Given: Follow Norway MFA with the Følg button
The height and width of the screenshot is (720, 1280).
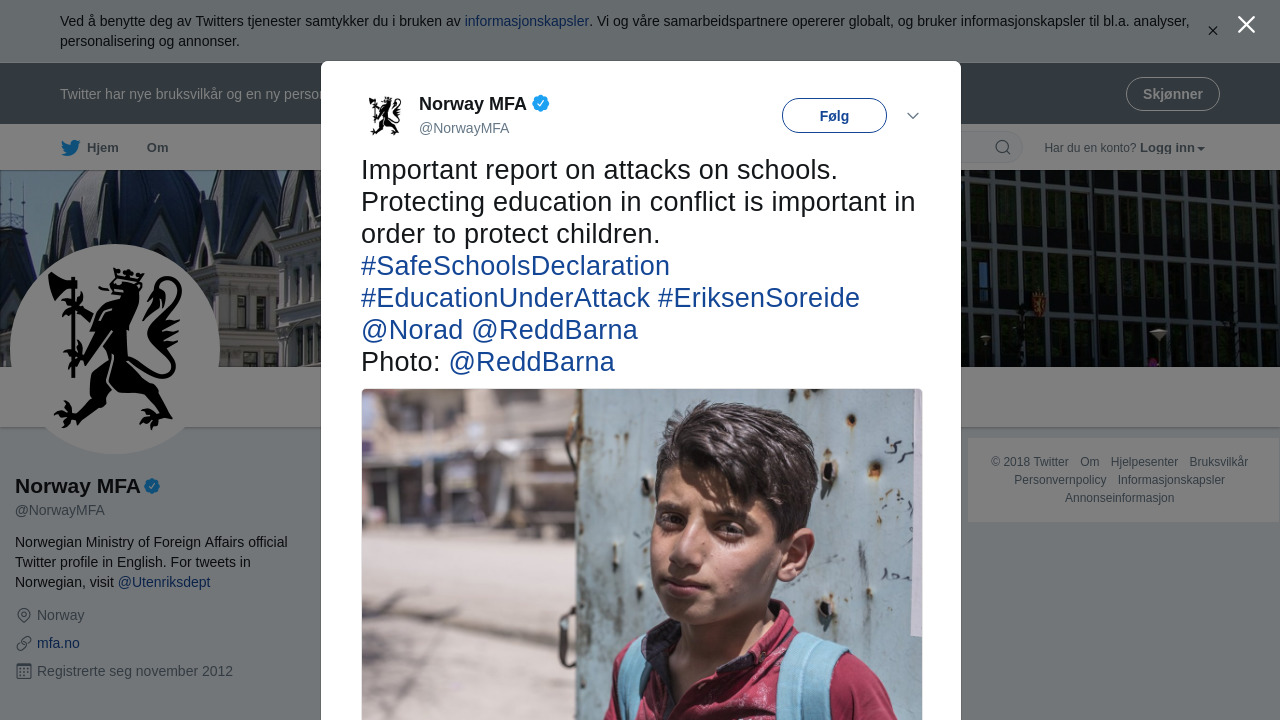Looking at the screenshot, I should click(x=834, y=116).
